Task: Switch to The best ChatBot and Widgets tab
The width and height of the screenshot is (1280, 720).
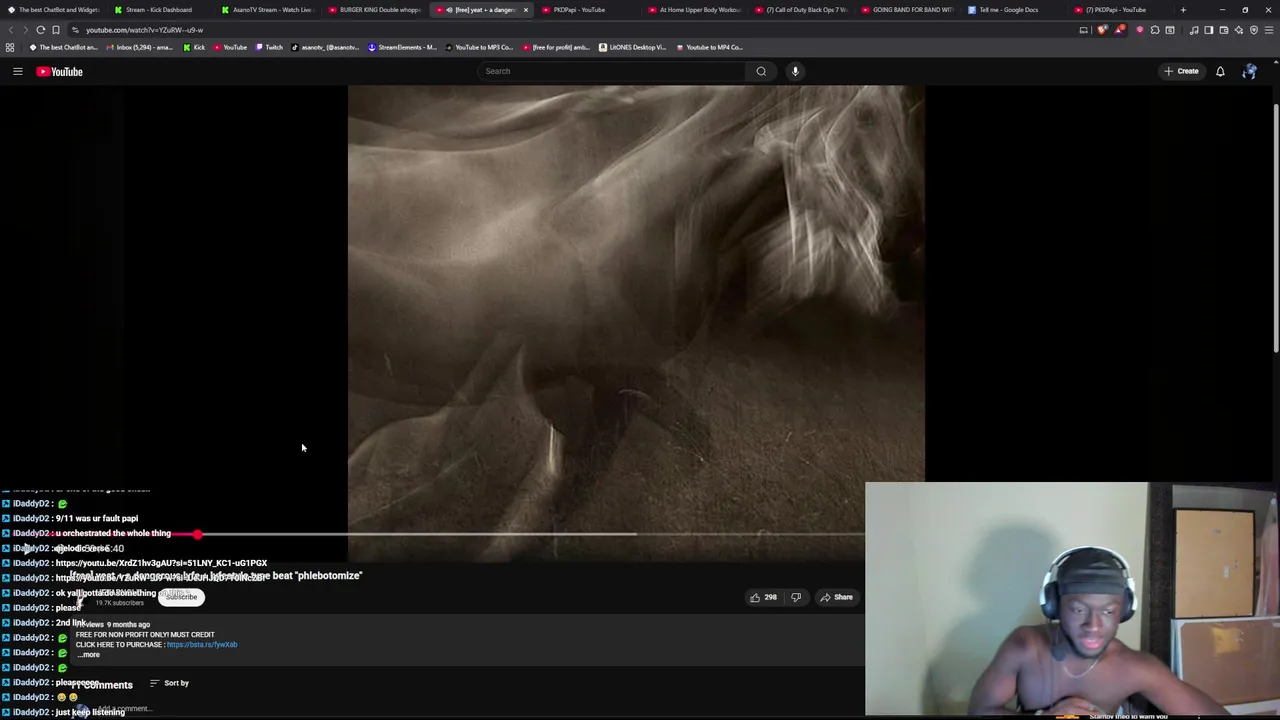Action: tap(53, 10)
